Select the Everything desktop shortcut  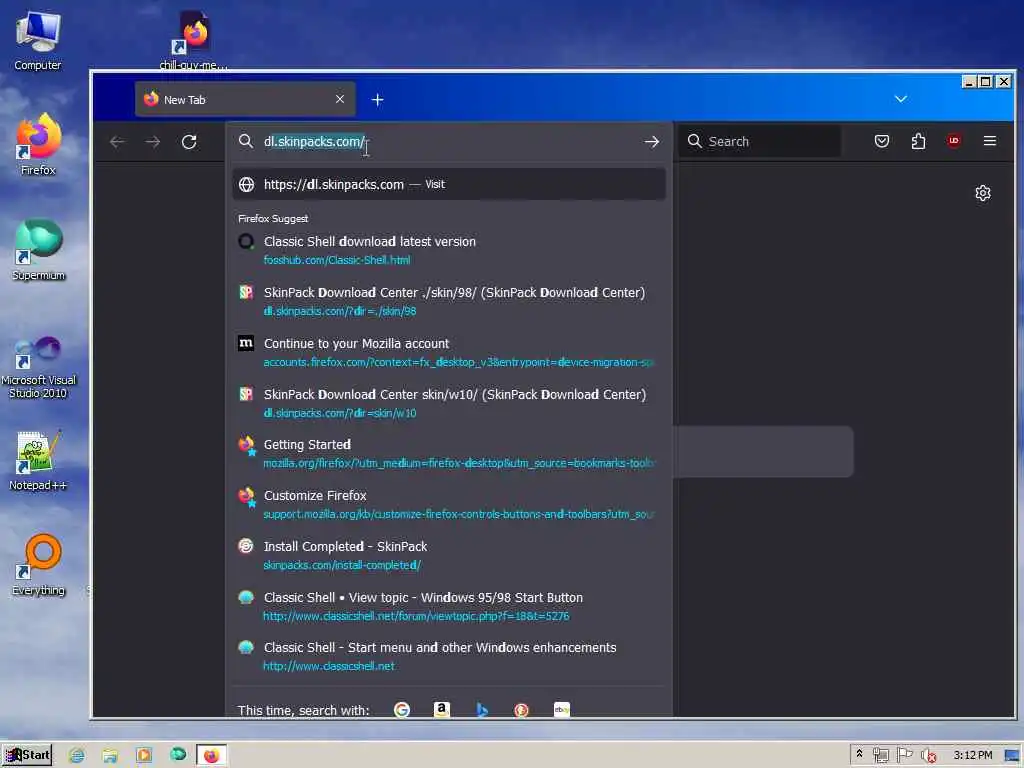coord(39,565)
